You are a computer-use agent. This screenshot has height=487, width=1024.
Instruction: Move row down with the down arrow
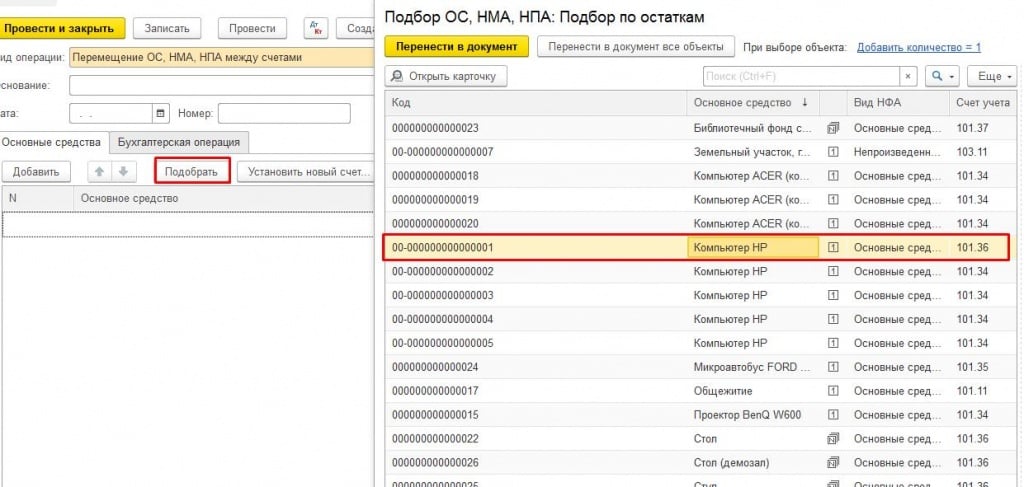pyautogui.click(x=121, y=171)
